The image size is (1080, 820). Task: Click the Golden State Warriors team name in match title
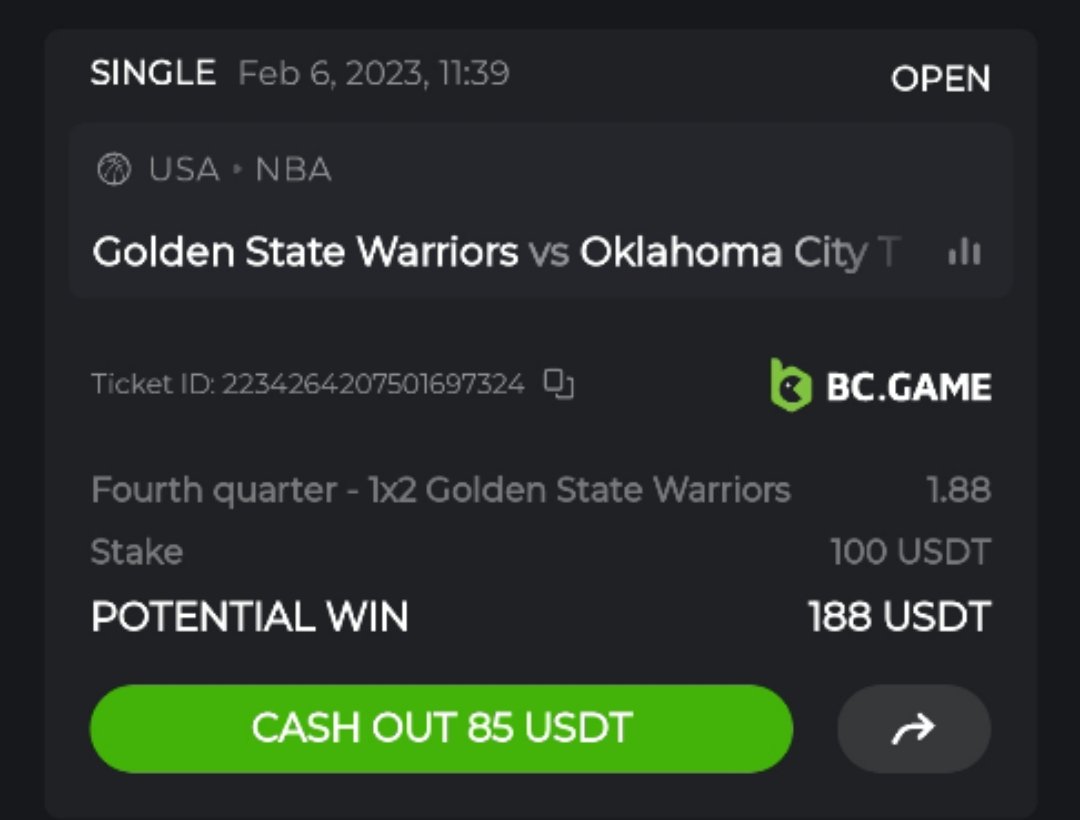click(305, 253)
